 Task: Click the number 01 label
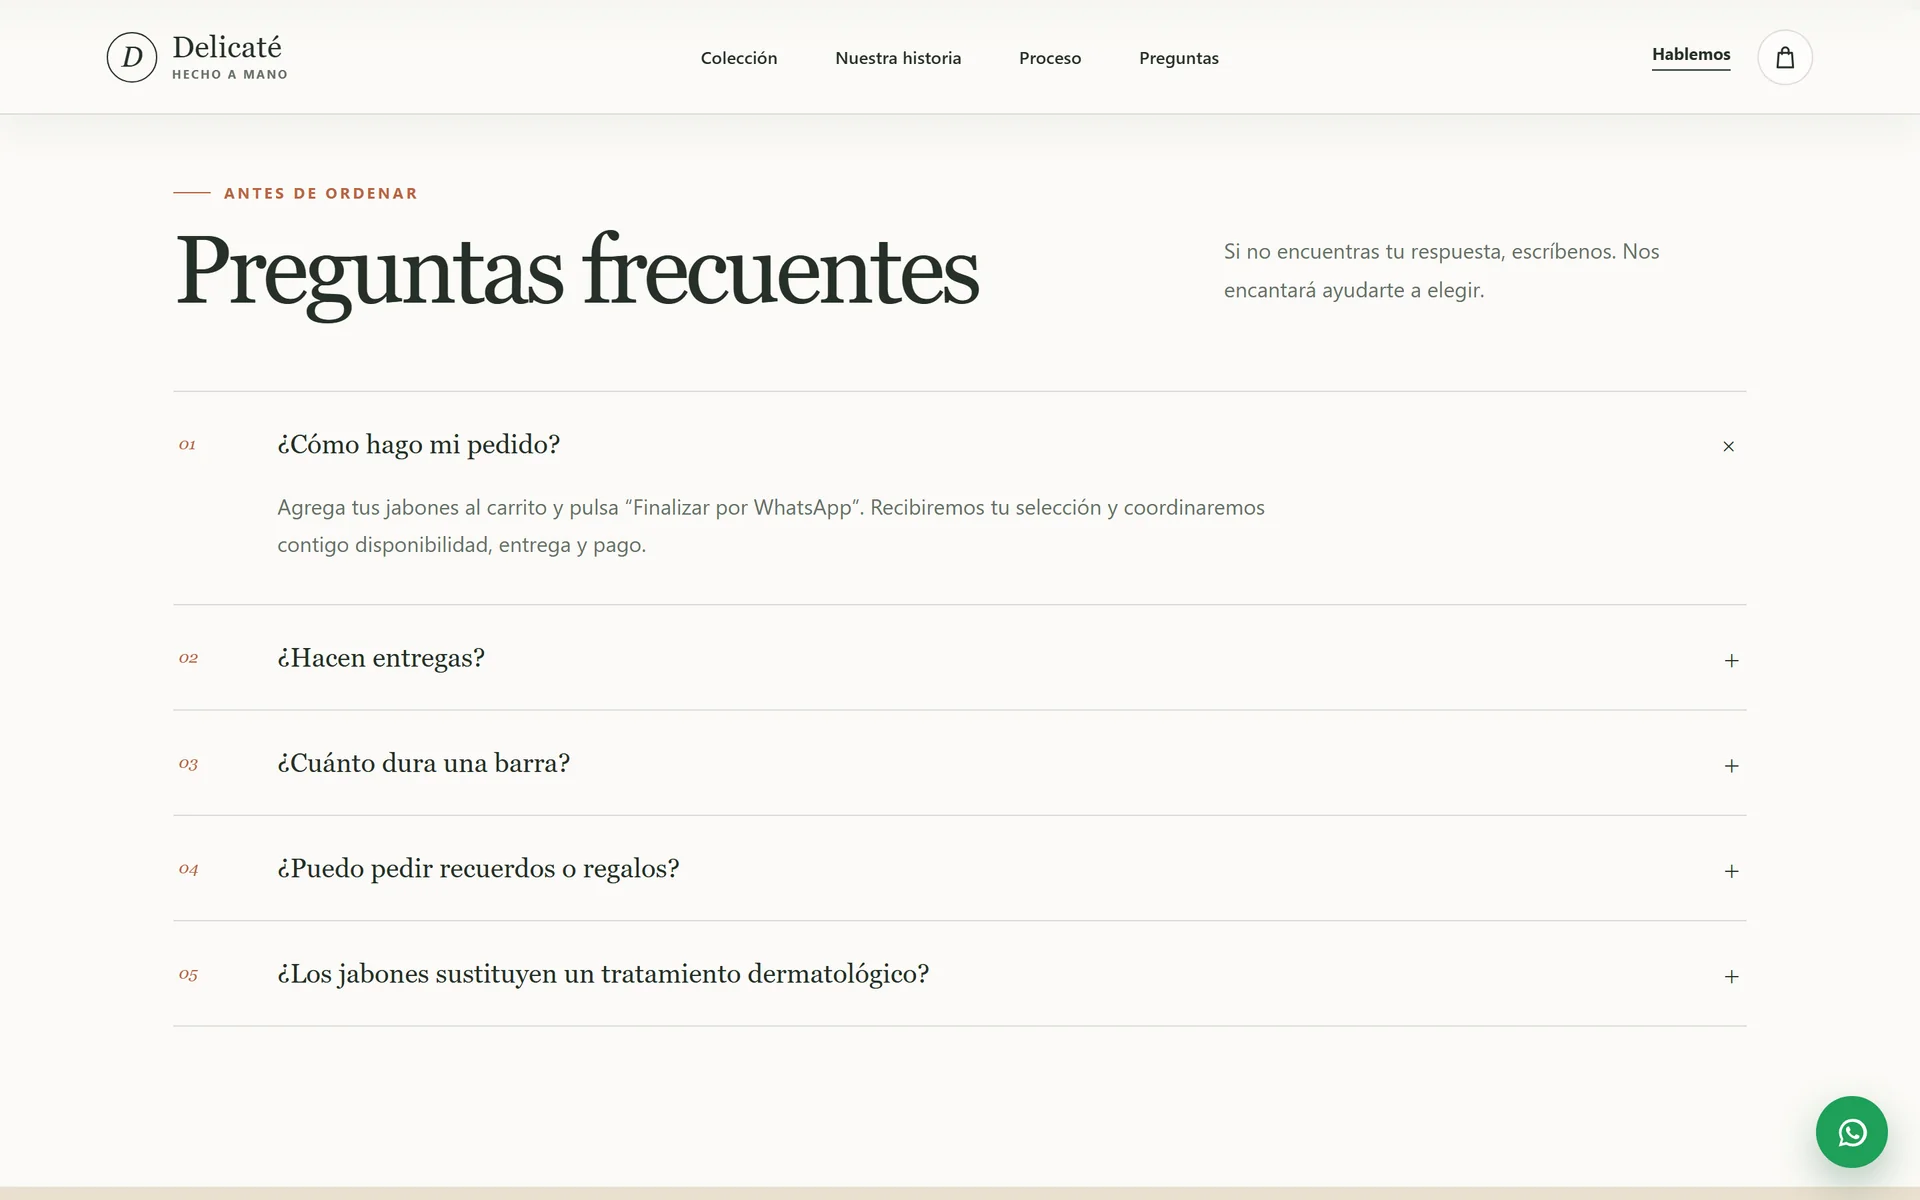coord(187,445)
